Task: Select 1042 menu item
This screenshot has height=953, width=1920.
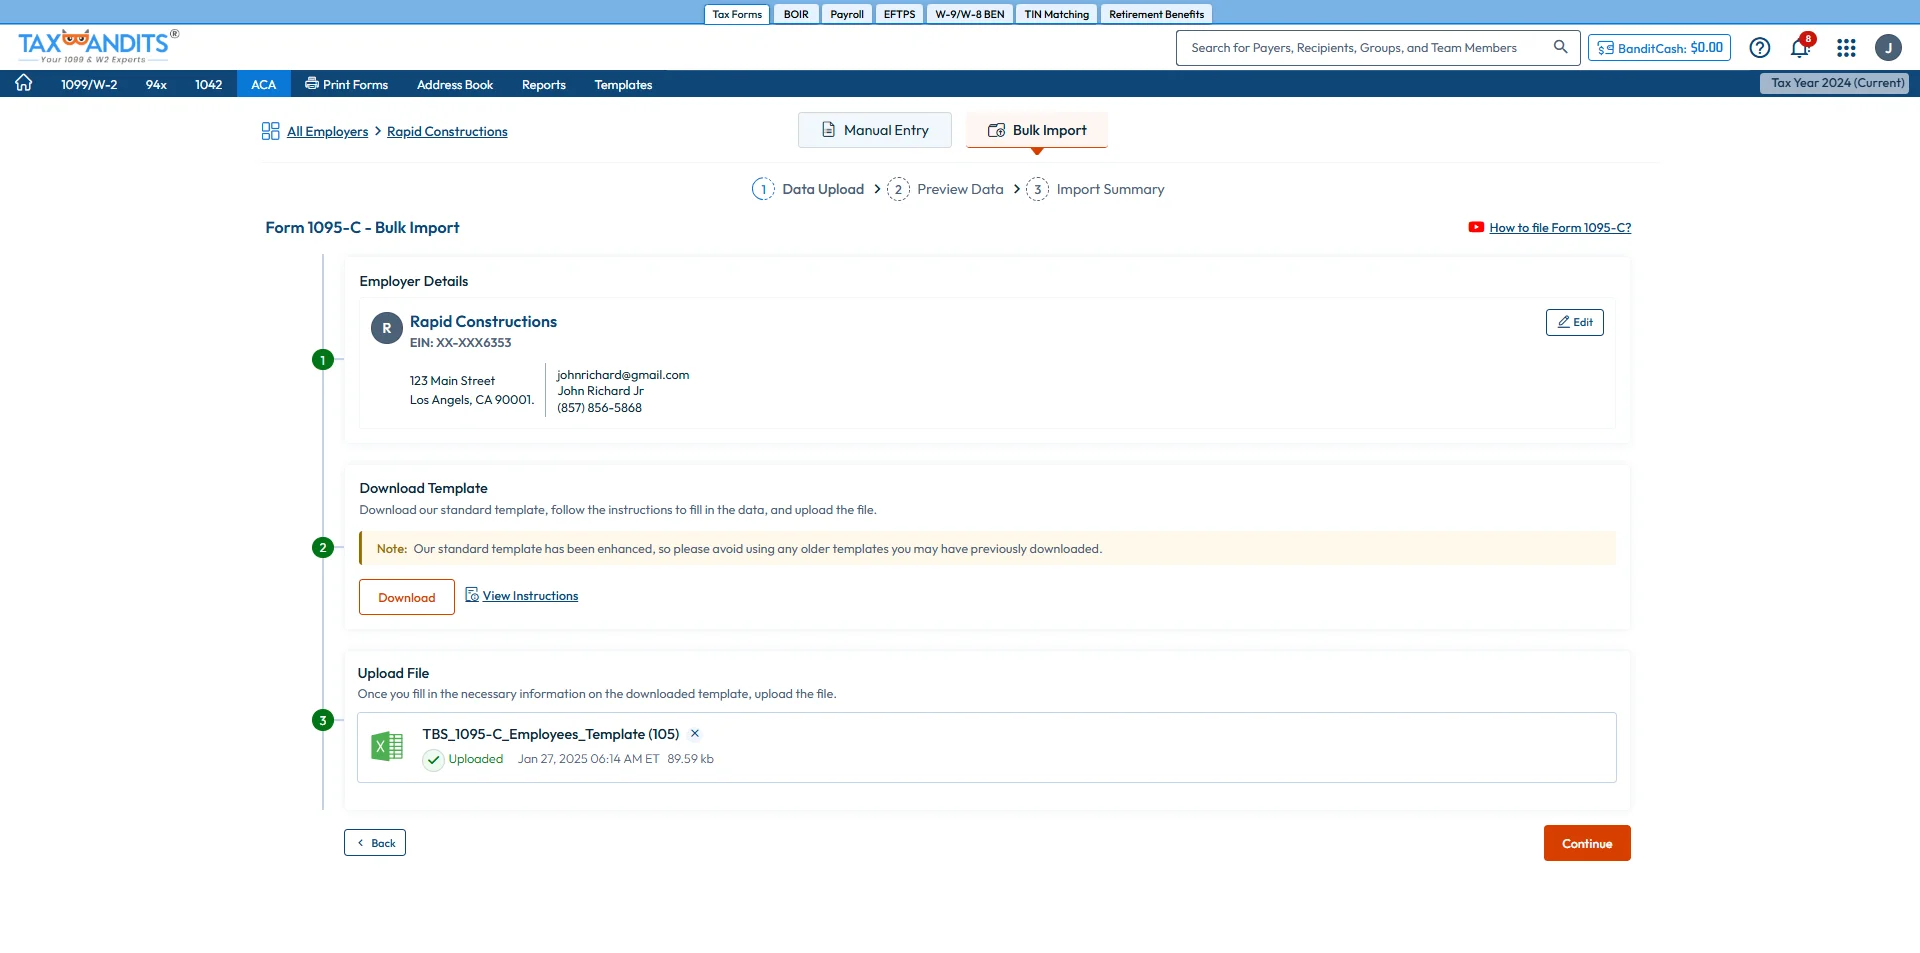Action: click(208, 84)
